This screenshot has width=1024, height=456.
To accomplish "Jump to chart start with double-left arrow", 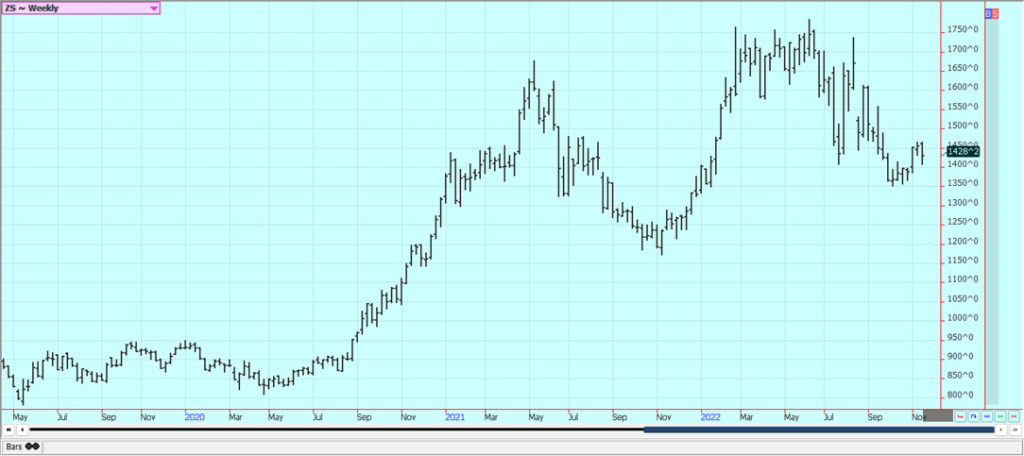I will pyautogui.click(x=8, y=430).
